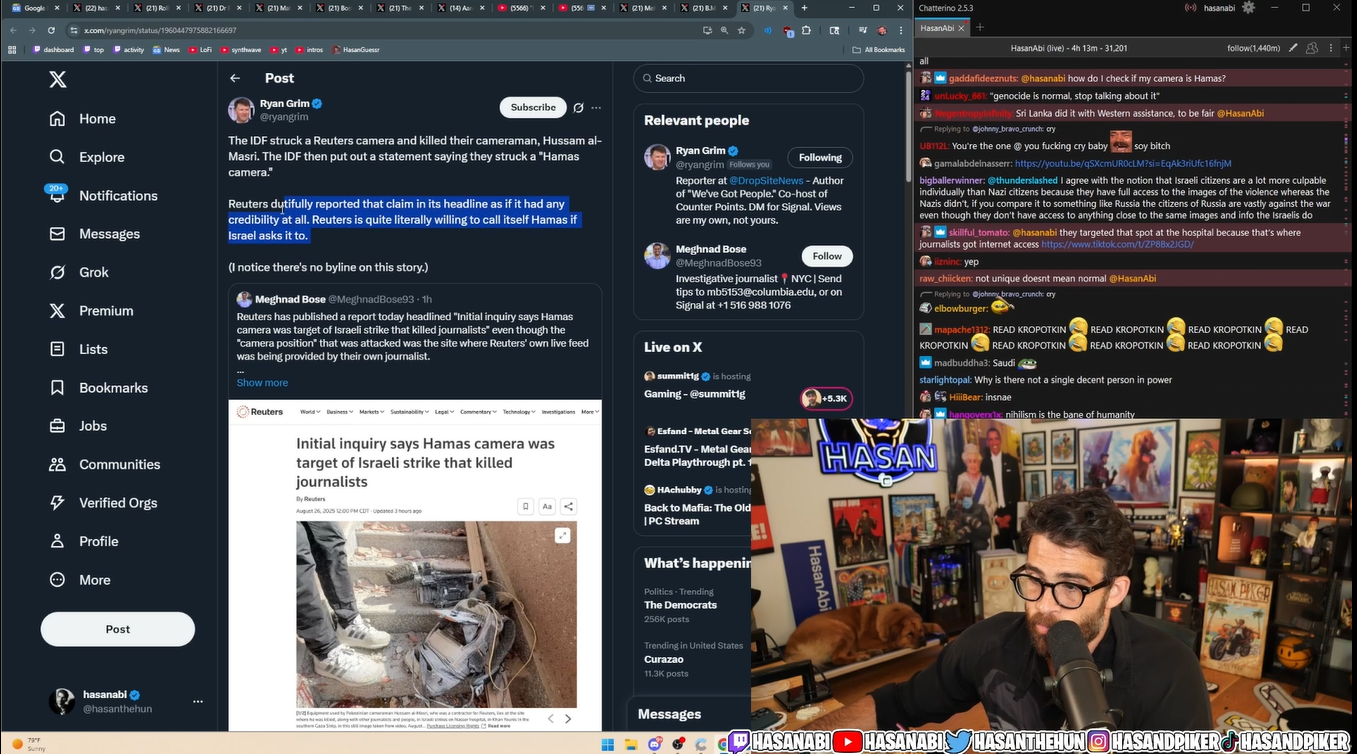Expand the More menu in X sidebar
This screenshot has height=754, width=1357.
[x=79, y=580]
